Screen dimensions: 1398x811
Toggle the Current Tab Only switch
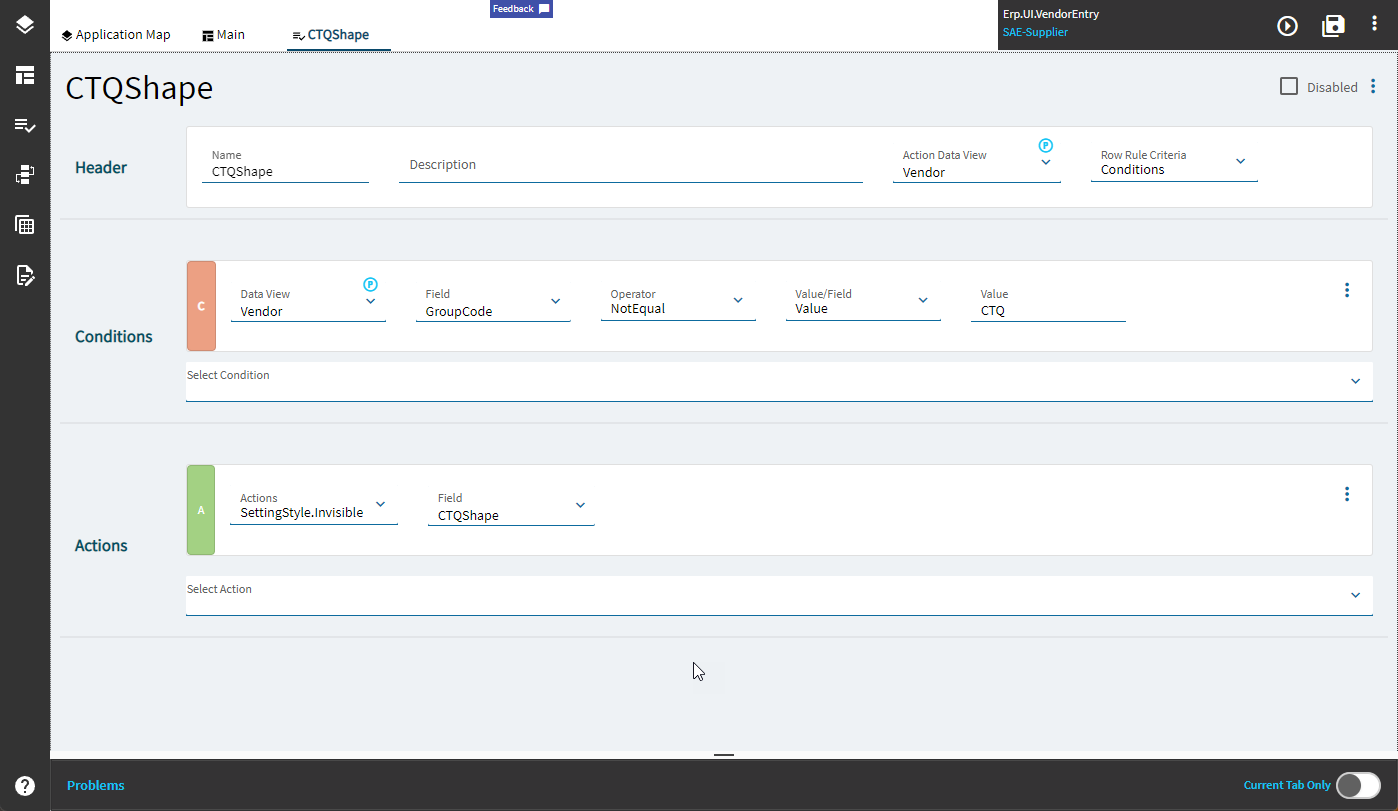[1358, 785]
